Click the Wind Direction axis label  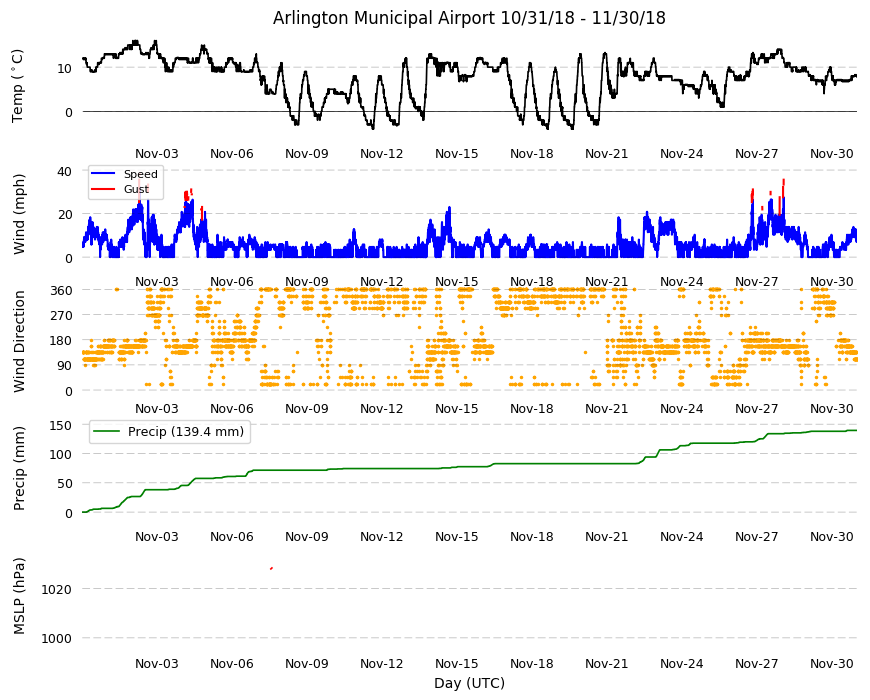[x=19, y=342]
